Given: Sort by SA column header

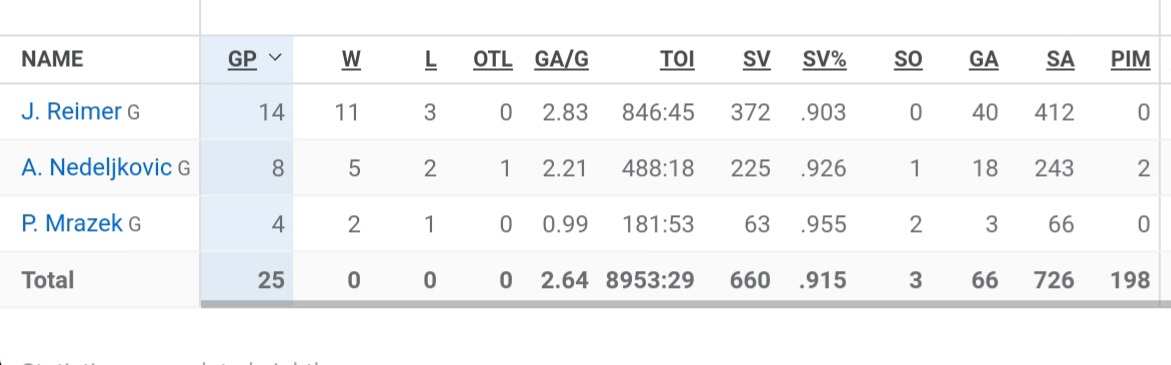Looking at the screenshot, I should click(1060, 59).
